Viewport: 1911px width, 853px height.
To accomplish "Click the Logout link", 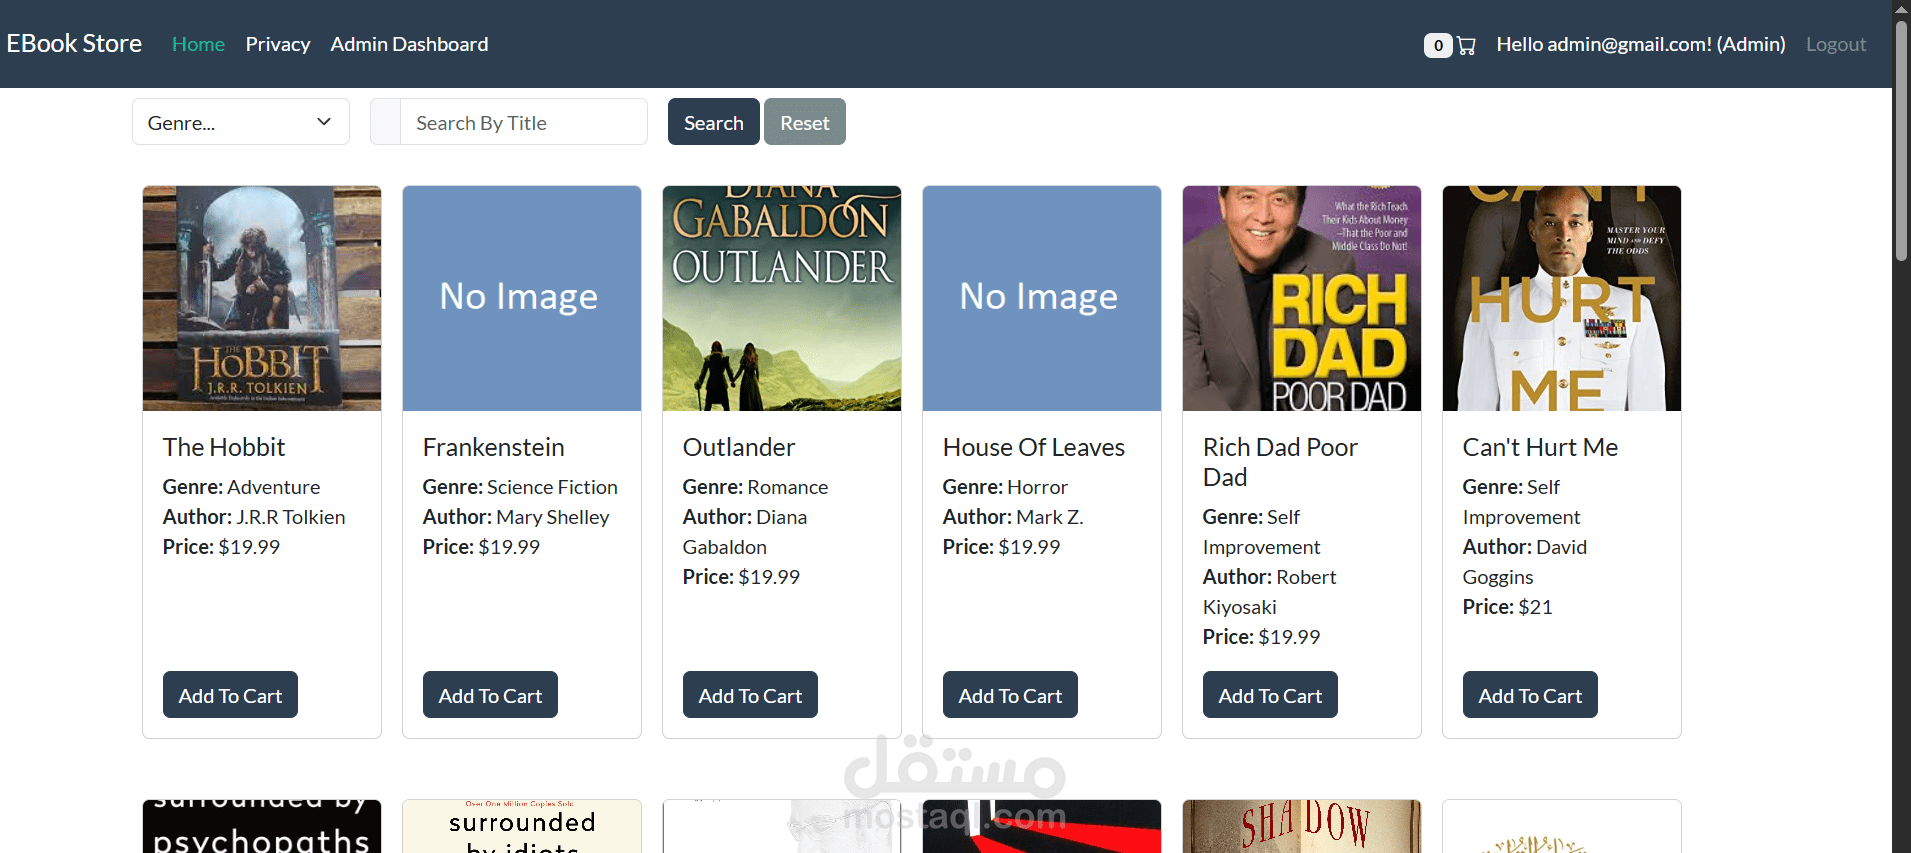I will [x=1836, y=44].
